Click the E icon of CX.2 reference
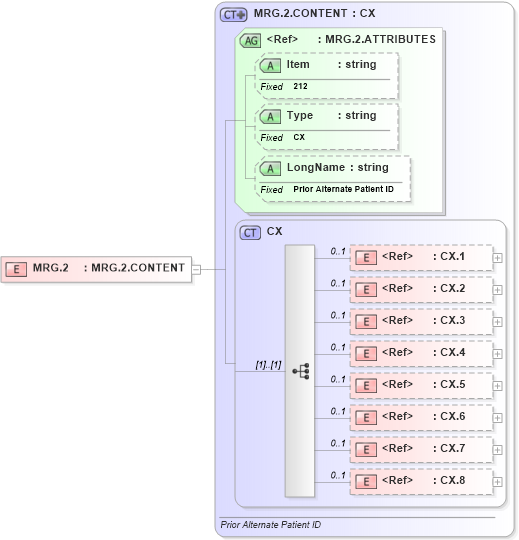 tap(366, 290)
